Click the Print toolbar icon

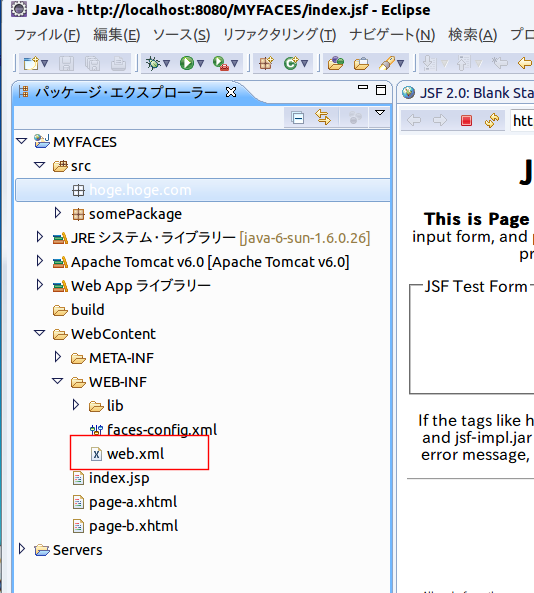tap(118, 63)
